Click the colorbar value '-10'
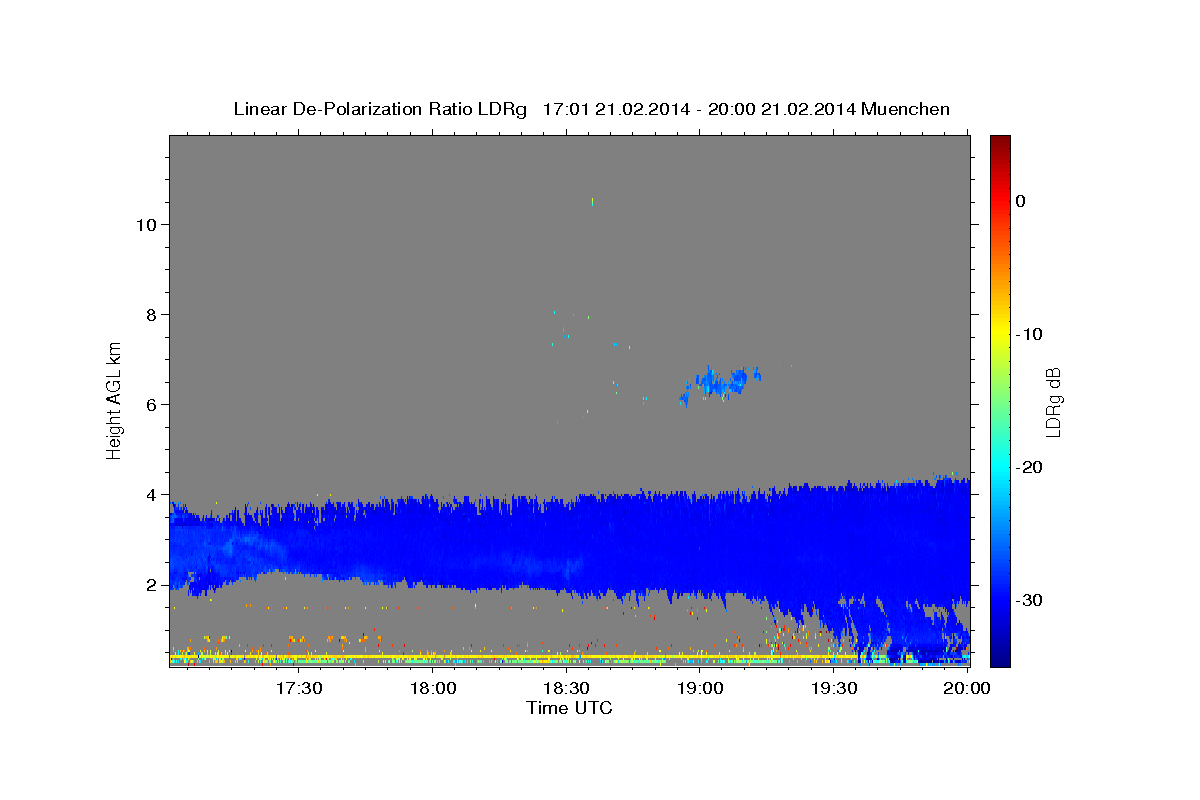 [1029, 334]
